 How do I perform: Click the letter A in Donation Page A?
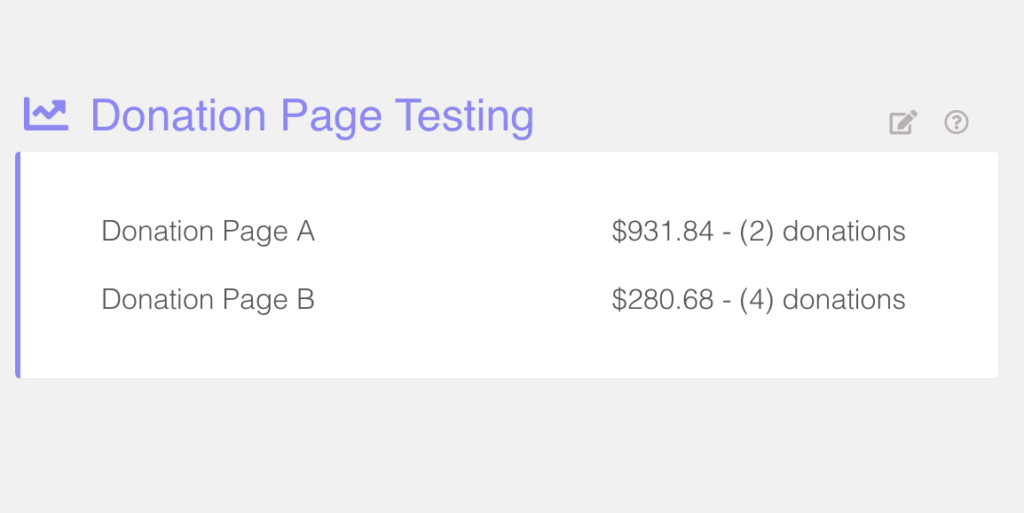306,231
